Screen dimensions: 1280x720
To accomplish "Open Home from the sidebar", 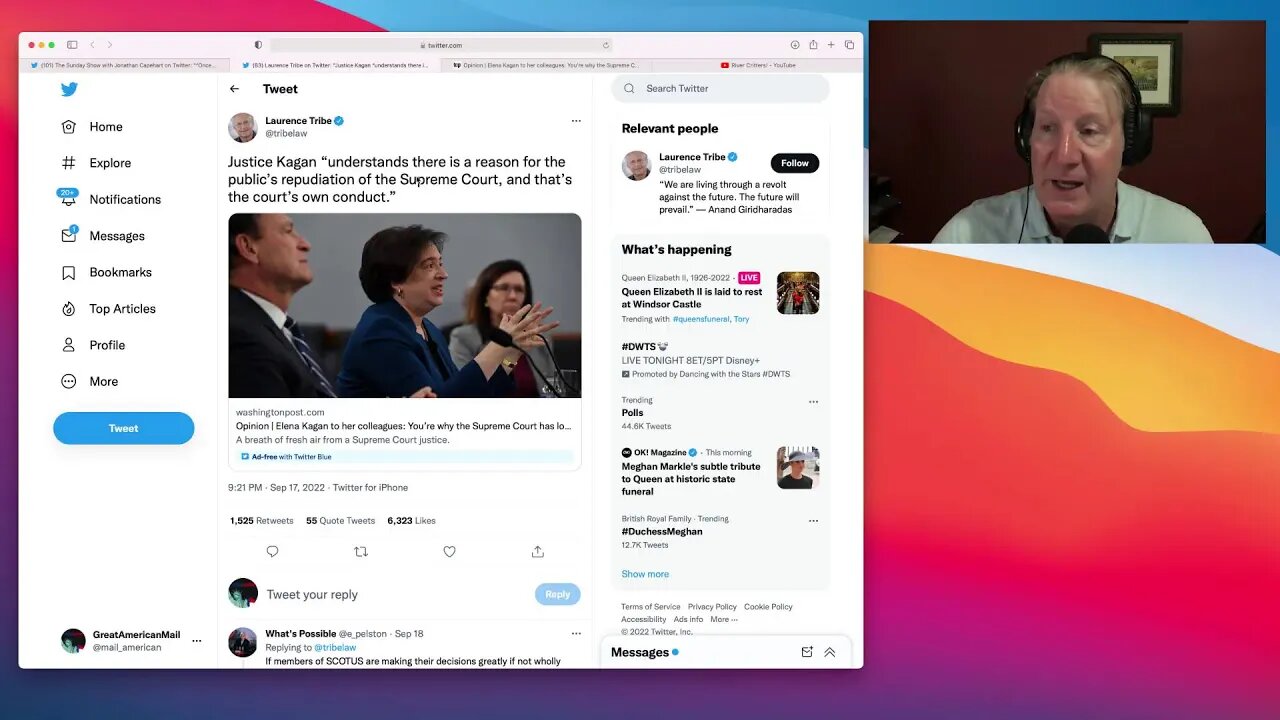I will [x=92, y=127].
